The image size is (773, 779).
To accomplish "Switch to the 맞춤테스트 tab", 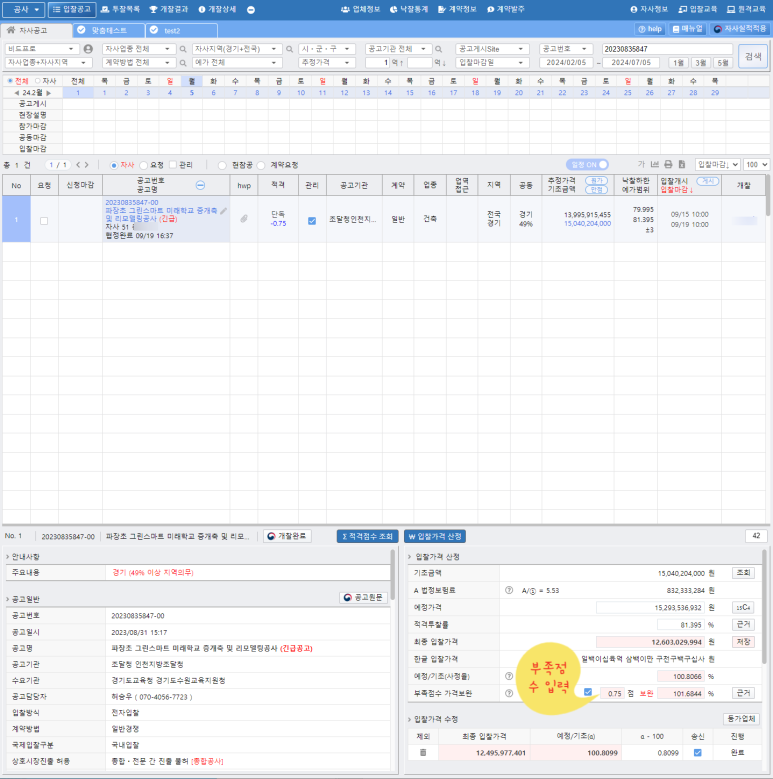I will coord(109,30).
